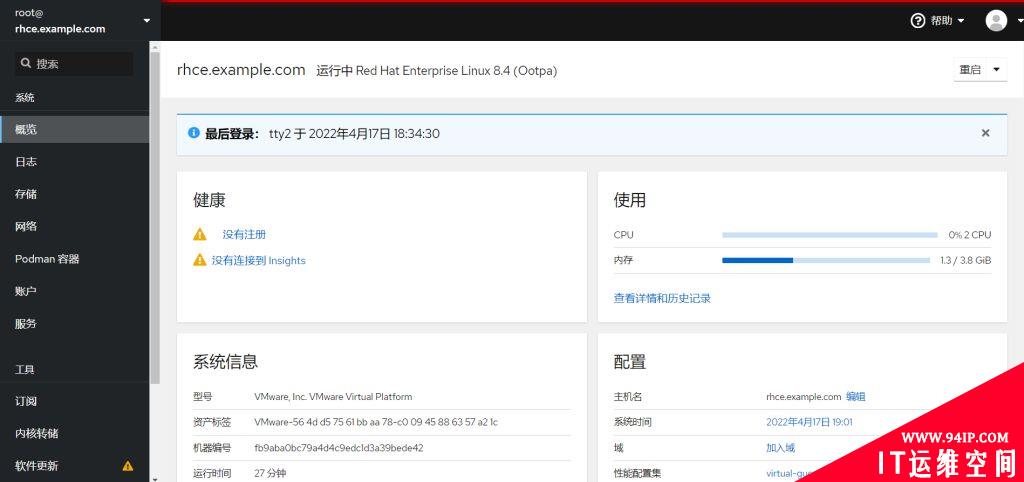The height and width of the screenshot is (482, 1024).
Task: Click the 系统 section label in the sidebar
Action: point(25,97)
